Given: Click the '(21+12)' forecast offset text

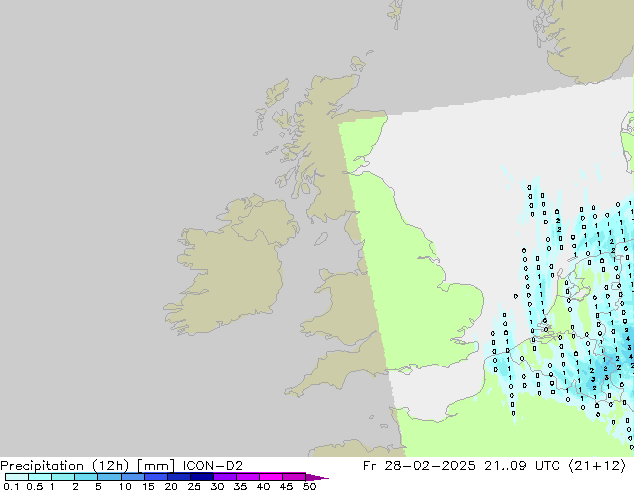Looking at the screenshot, I should coord(597,466).
